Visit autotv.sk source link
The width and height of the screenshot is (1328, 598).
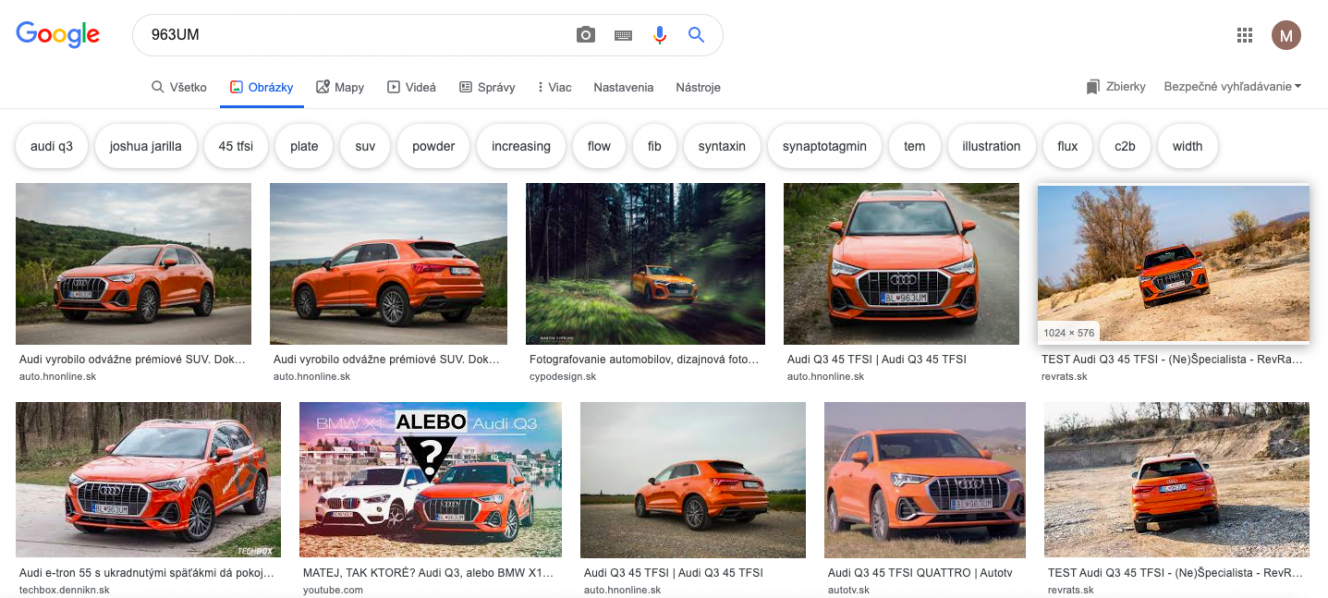(x=848, y=590)
